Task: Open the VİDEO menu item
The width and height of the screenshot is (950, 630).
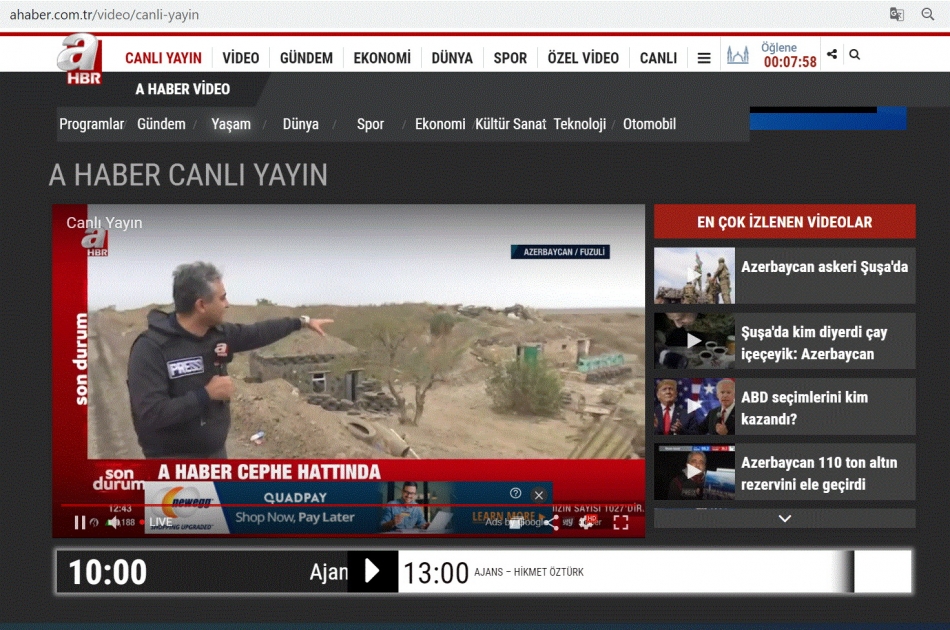Action: (241, 58)
